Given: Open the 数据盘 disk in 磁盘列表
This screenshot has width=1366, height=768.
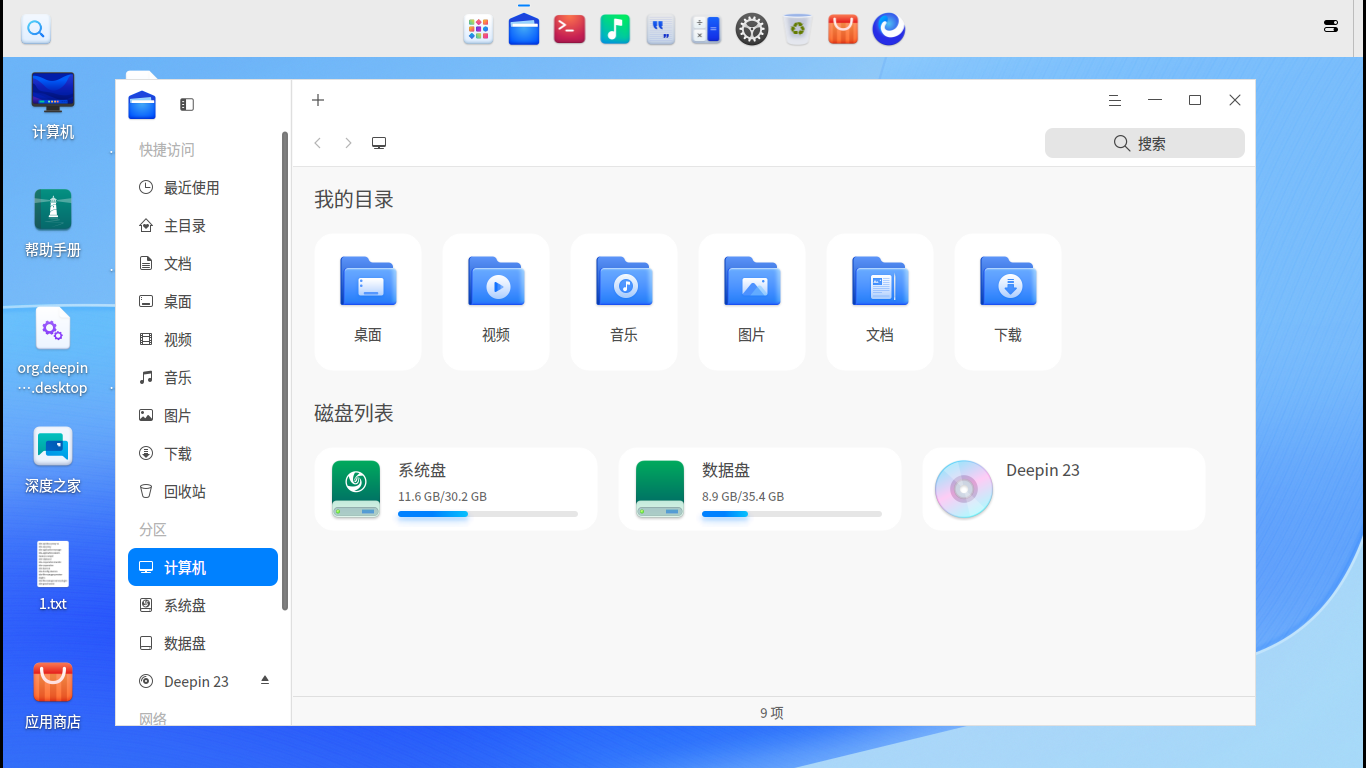Looking at the screenshot, I should (x=760, y=489).
